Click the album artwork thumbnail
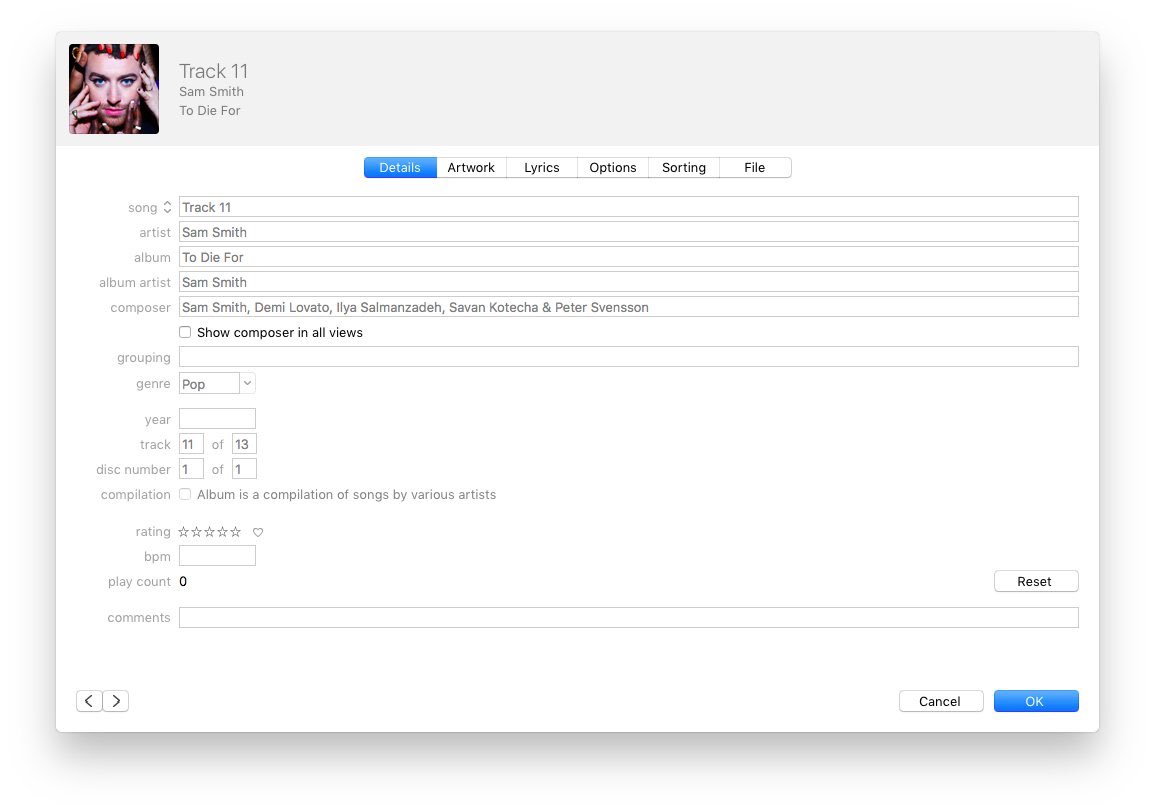This screenshot has height=812, width=1155. coord(114,89)
